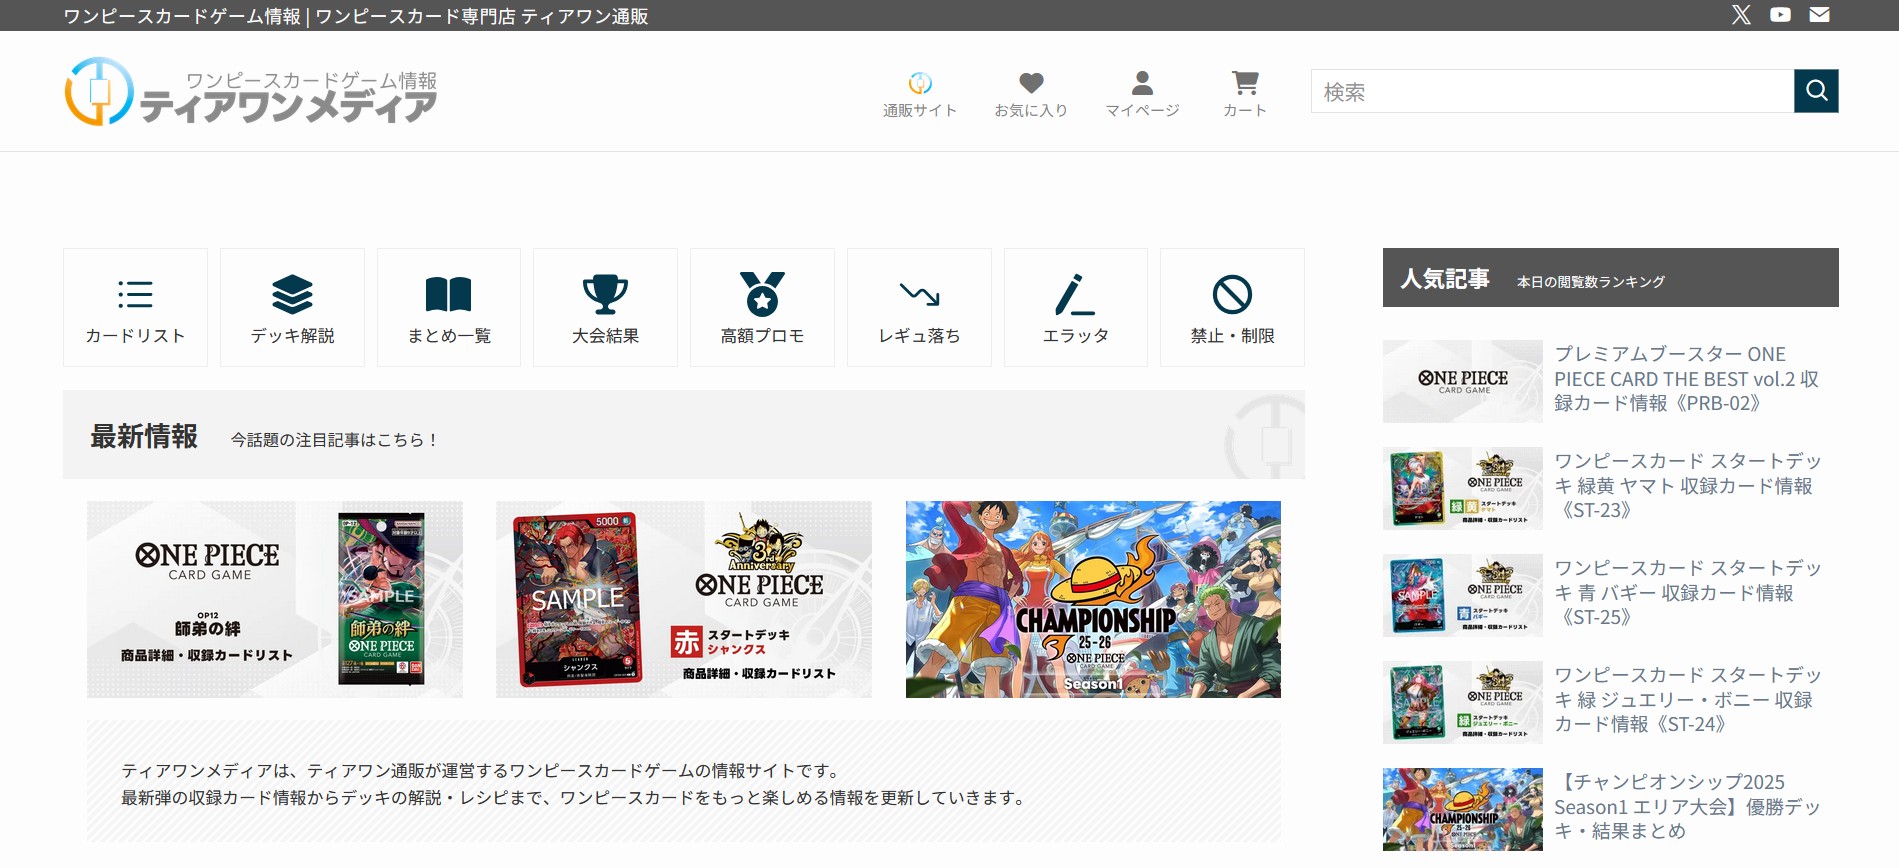This screenshot has width=1899, height=868.
Task: Open 禁止・制限 prohibited icon tile
Action: point(1232,308)
